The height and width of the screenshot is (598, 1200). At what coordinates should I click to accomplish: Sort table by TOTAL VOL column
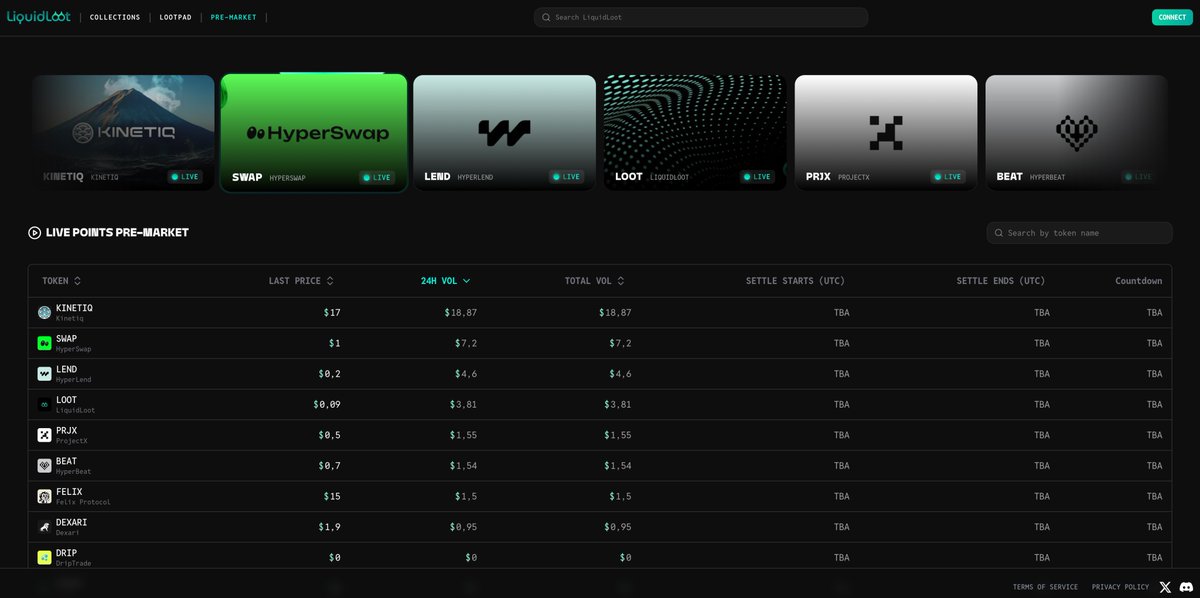(x=594, y=281)
